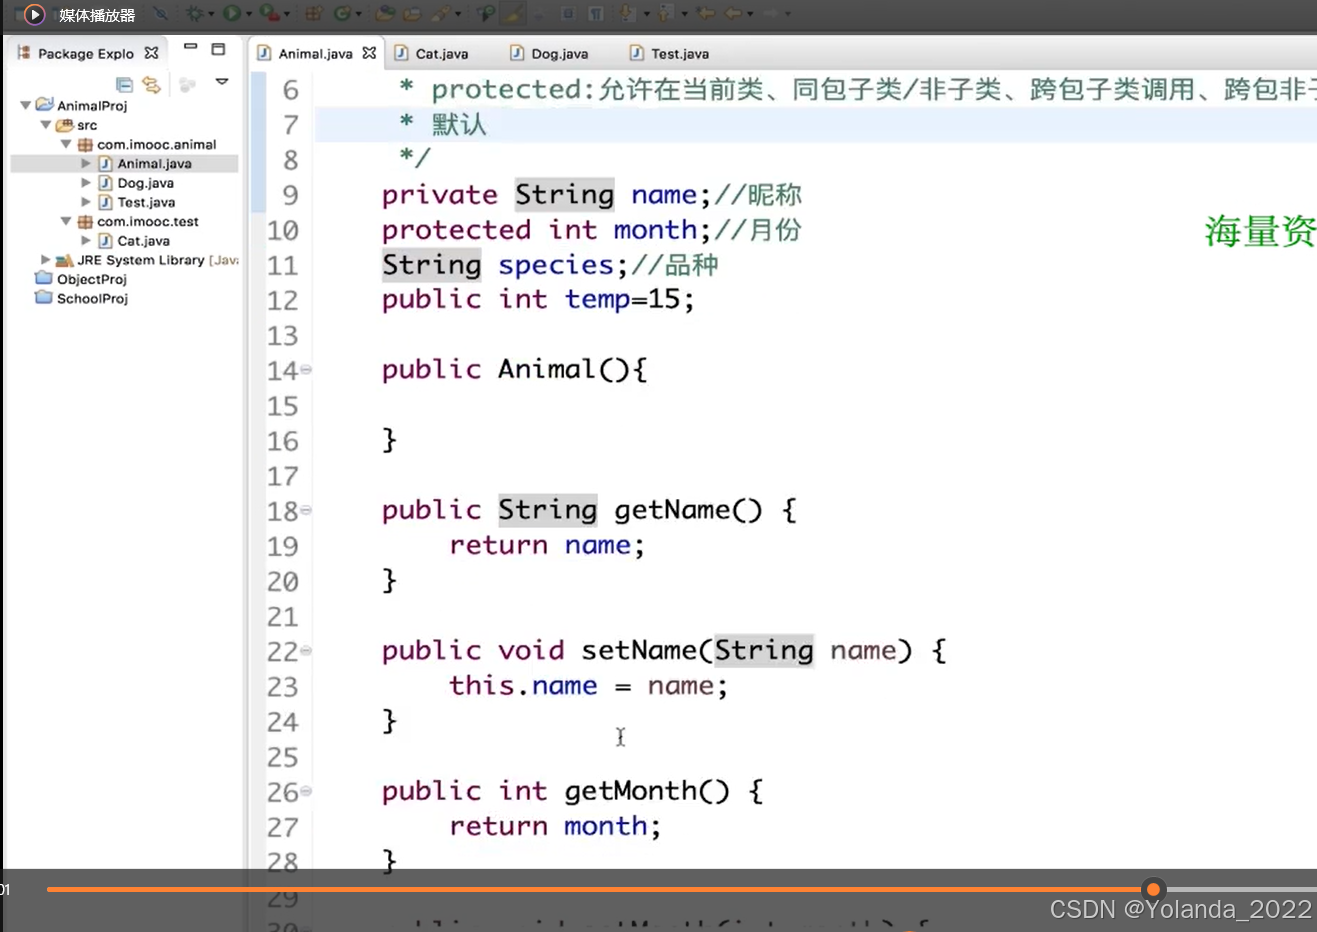The width and height of the screenshot is (1317, 932).
Task: Click the word 'species' on line 11
Action: pos(556,265)
